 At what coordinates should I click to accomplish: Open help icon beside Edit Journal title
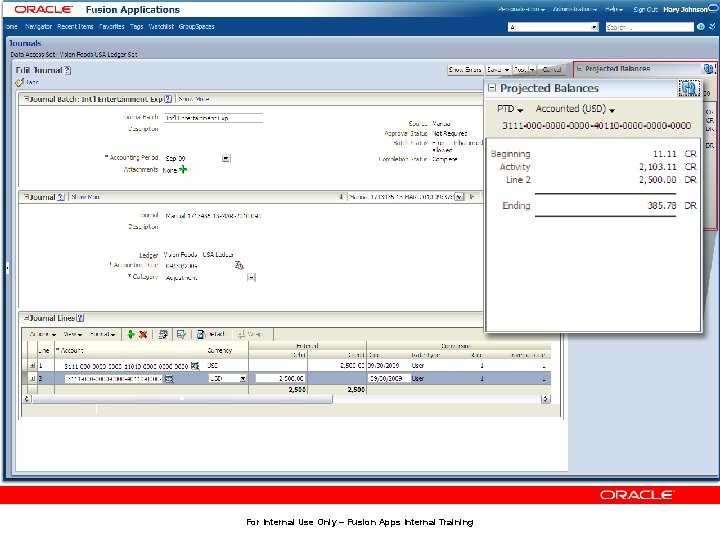pyautogui.click(x=68, y=70)
